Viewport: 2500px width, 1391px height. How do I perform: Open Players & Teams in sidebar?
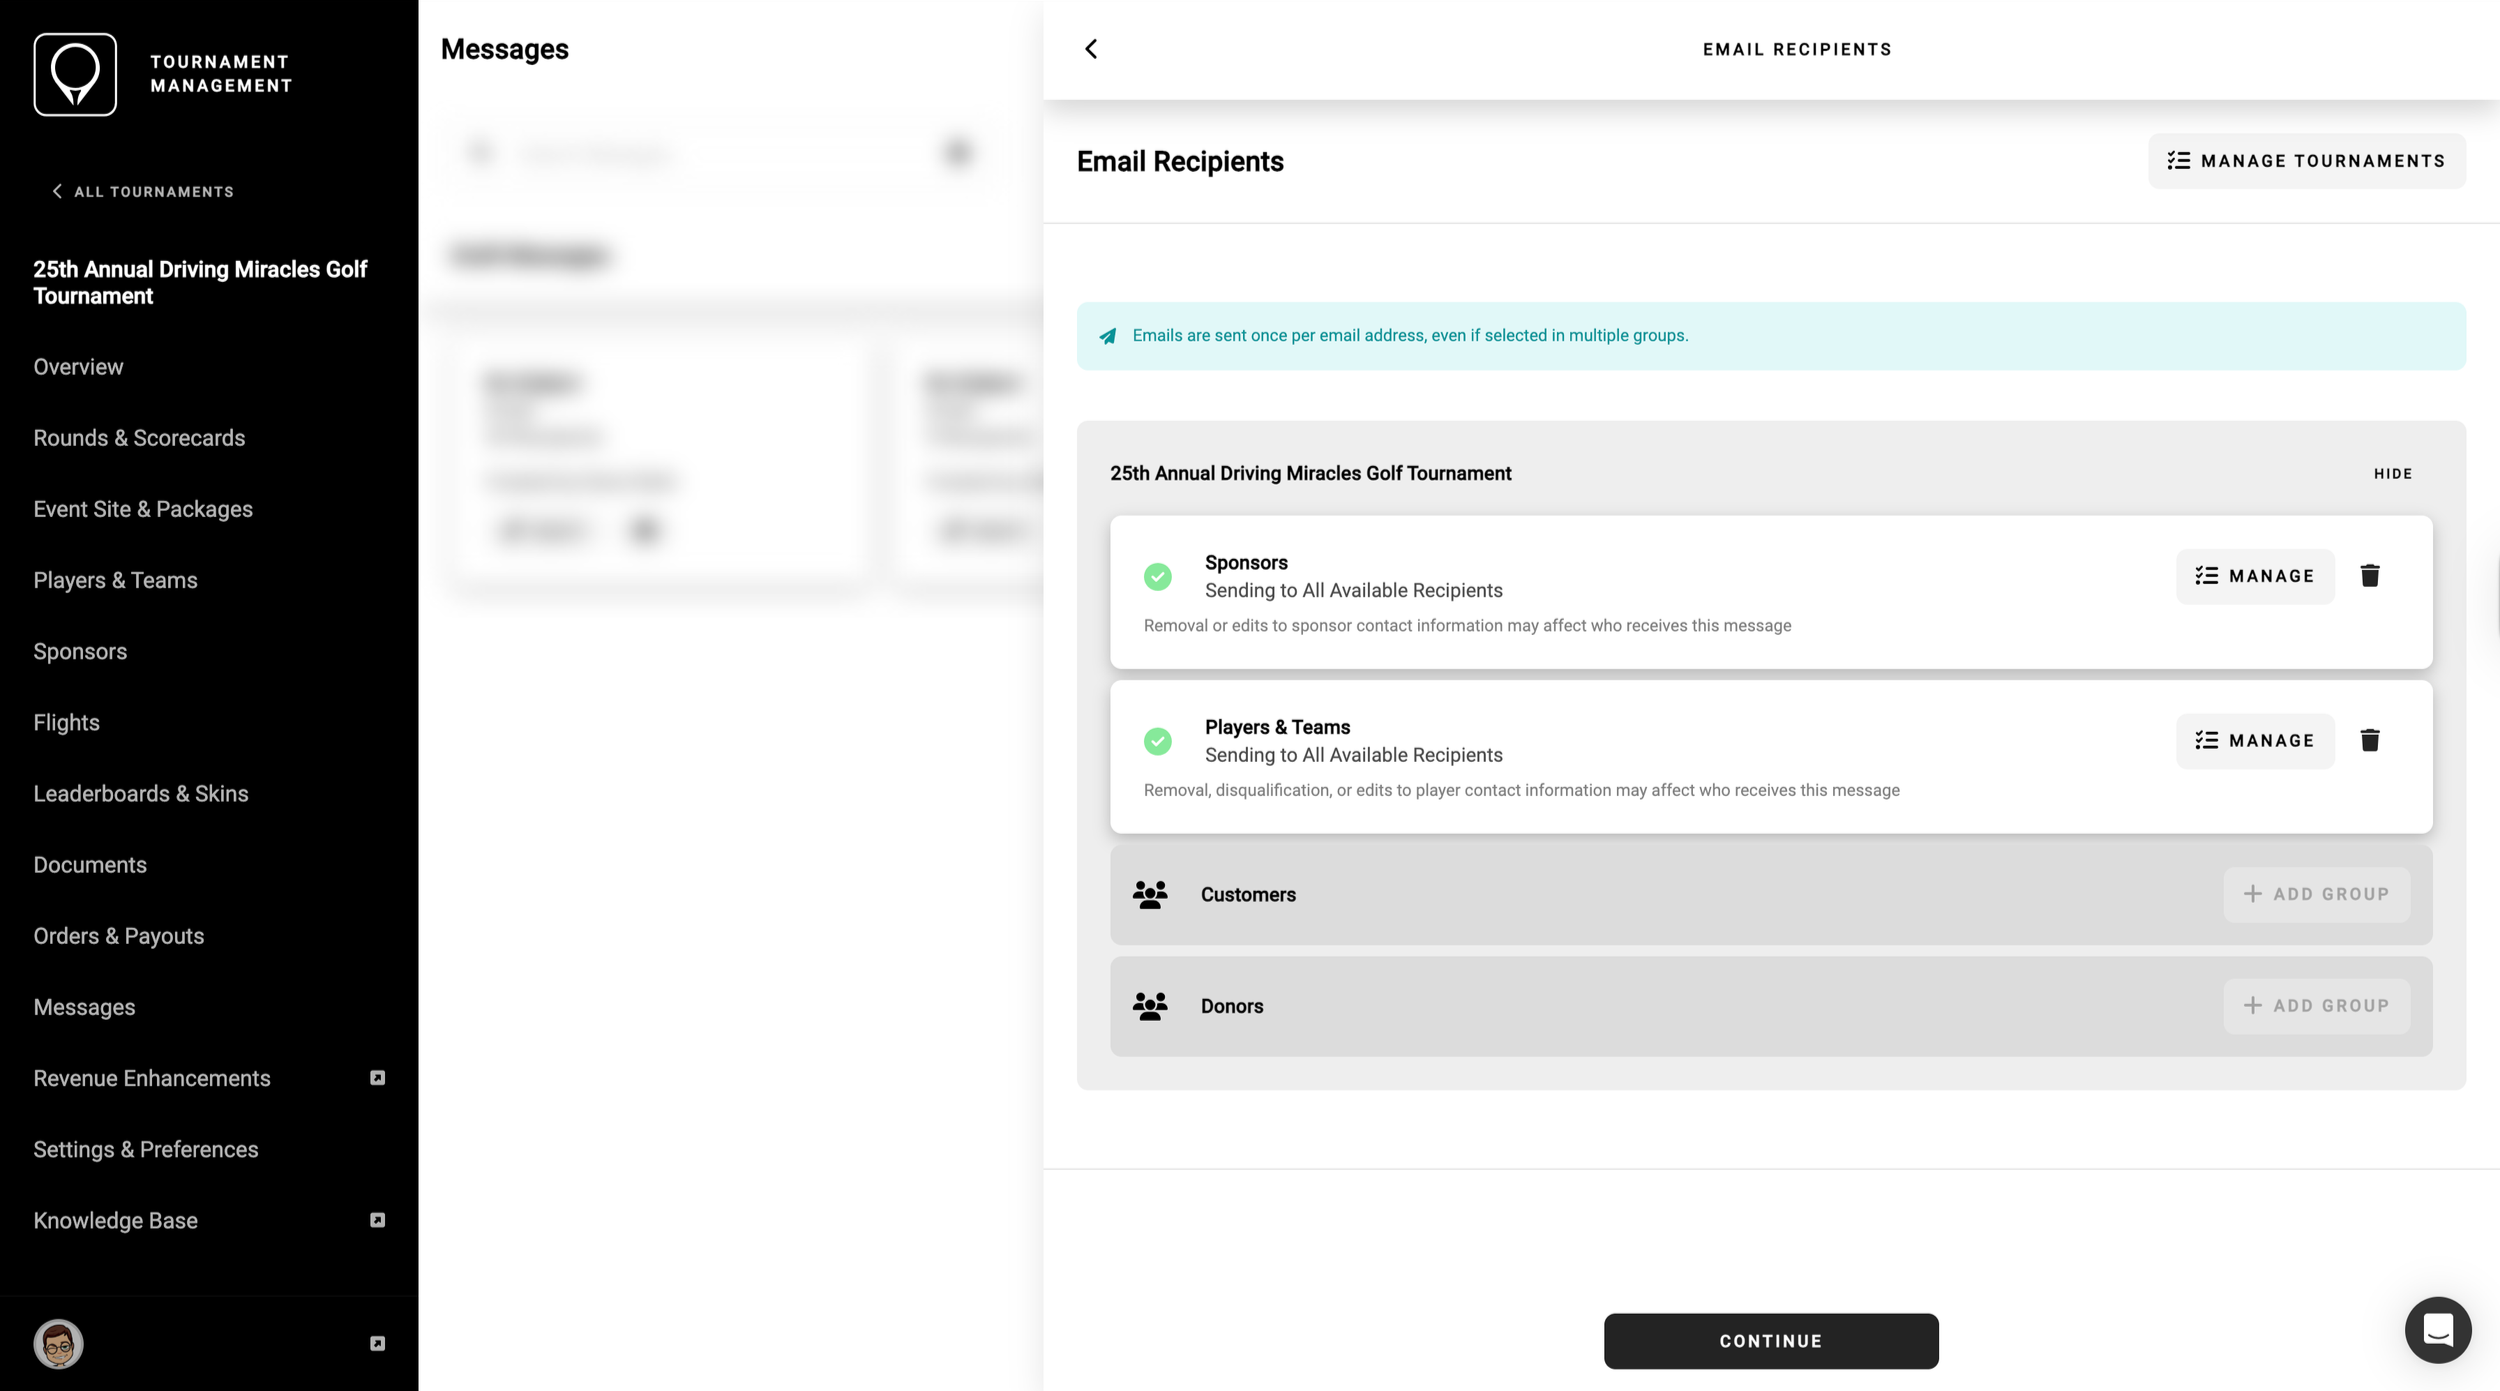(115, 580)
